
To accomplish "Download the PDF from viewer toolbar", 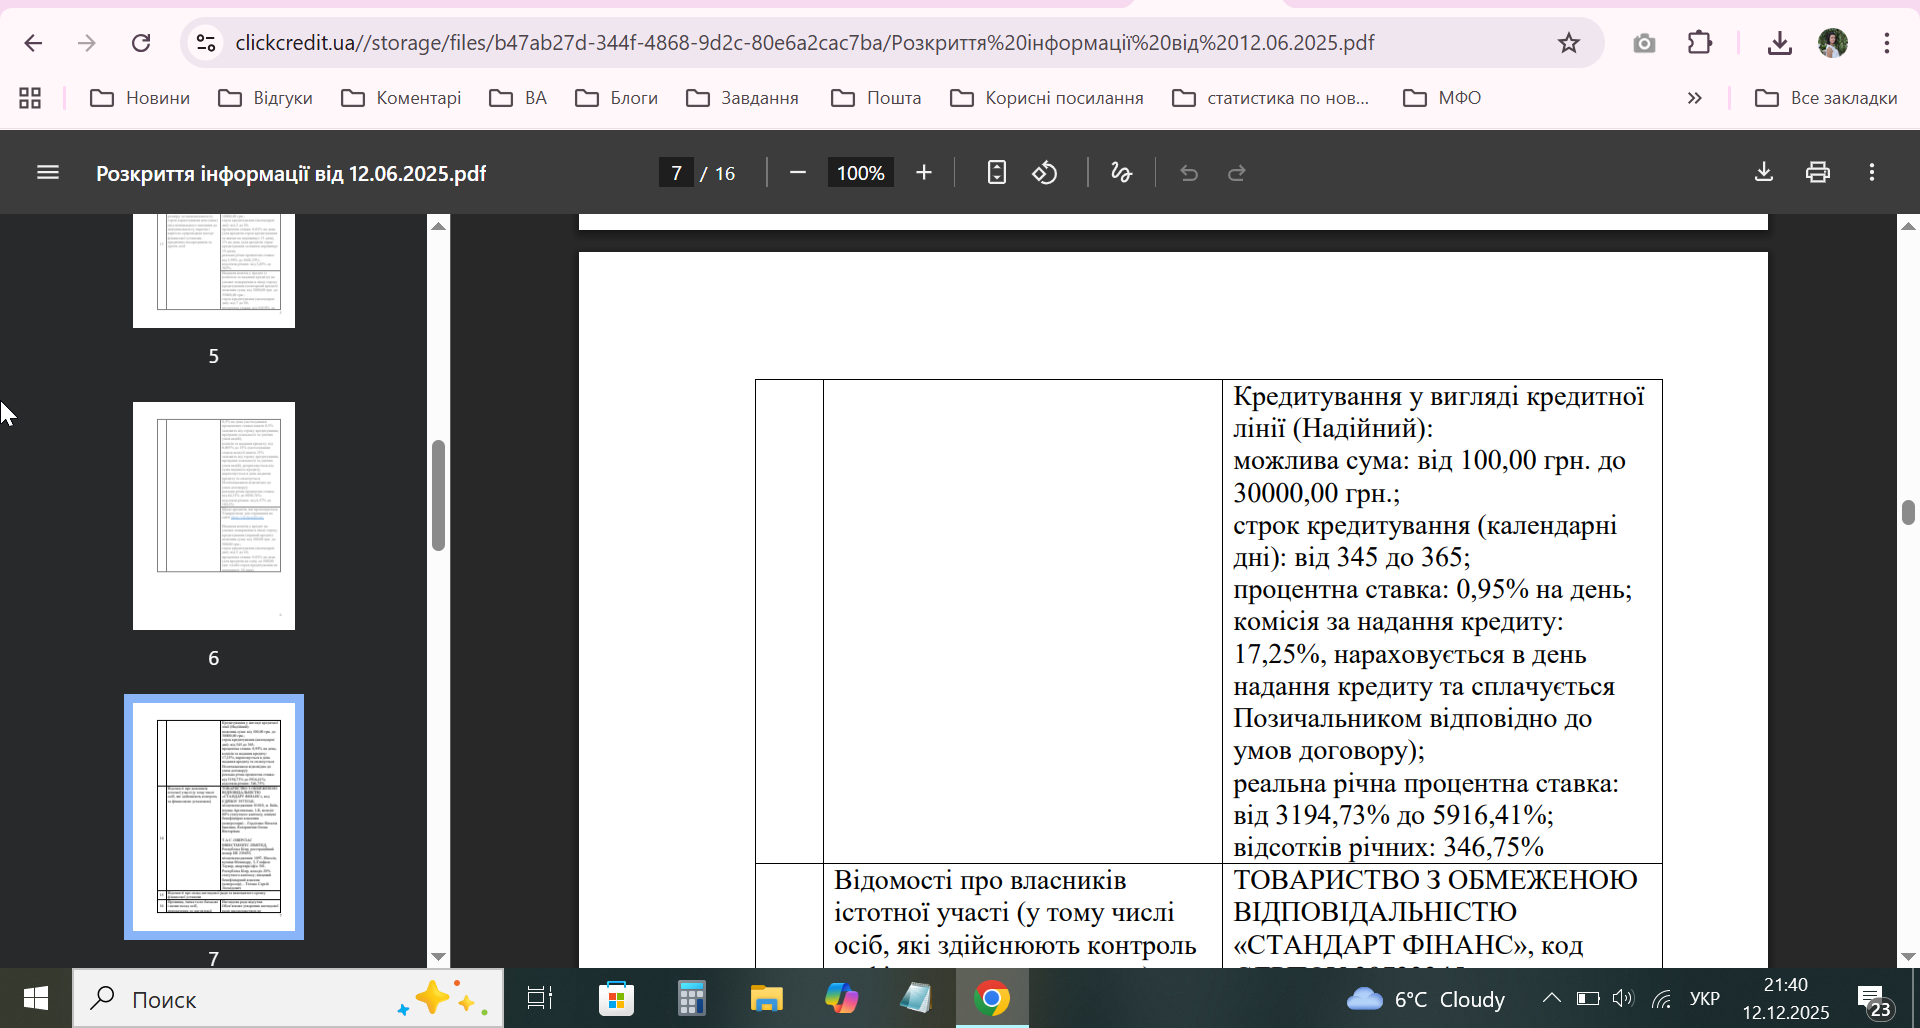I will 1764,172.
